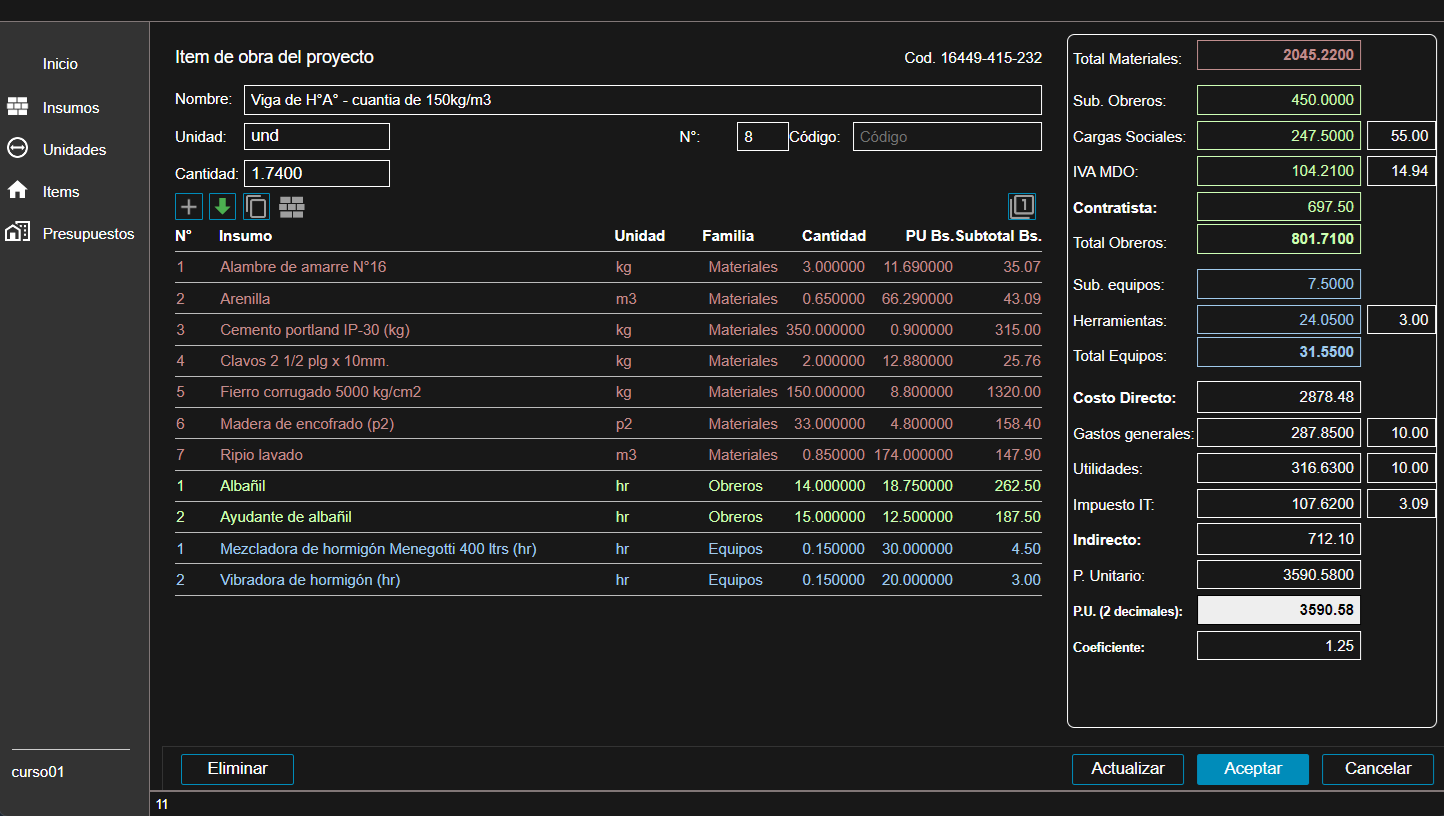This screenshot has height=816, width=1444.
Task: Click the Cantidad field showing 1.7400
Action: (x=316, y=174)
